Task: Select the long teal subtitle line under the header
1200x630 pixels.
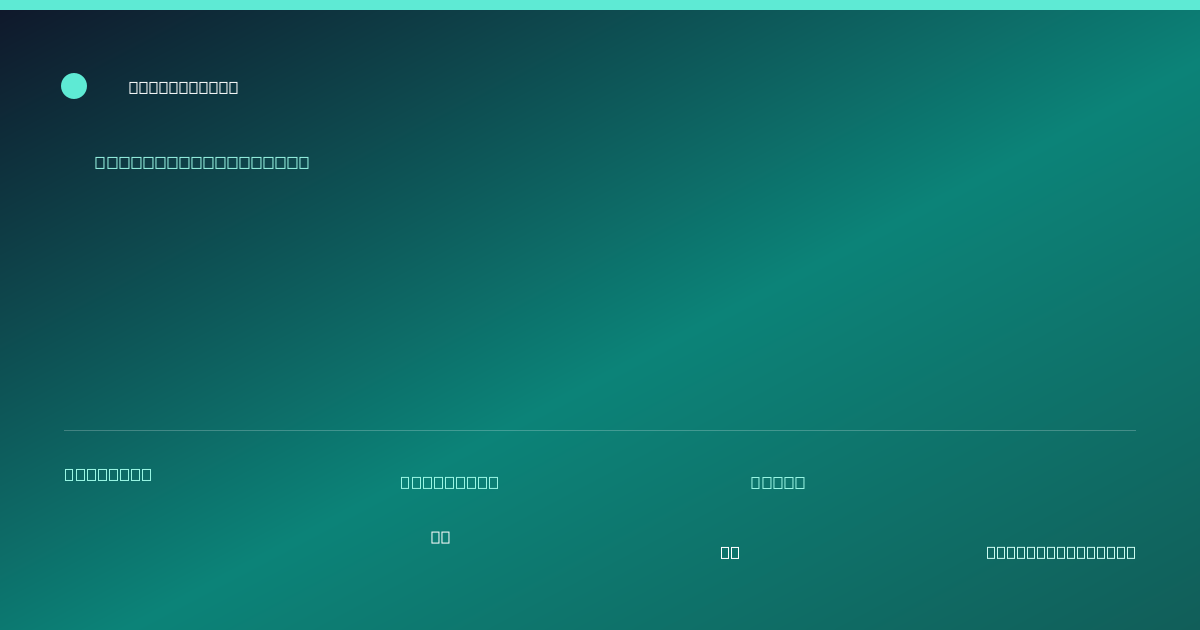Action: coord(202,162)
